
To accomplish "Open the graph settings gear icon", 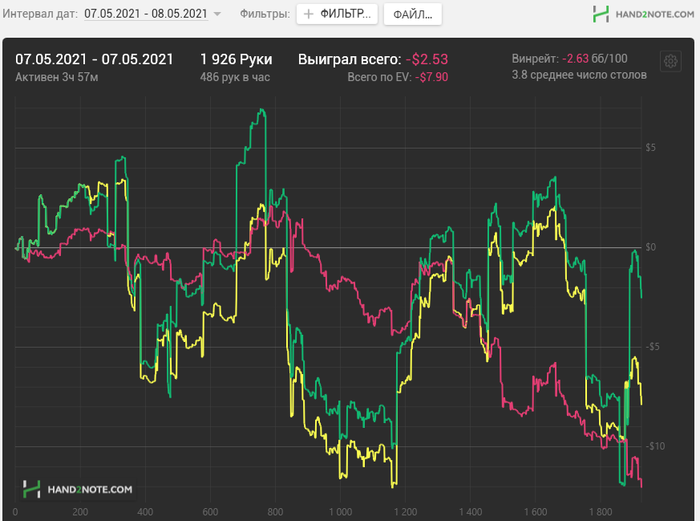I will point(670,61).
